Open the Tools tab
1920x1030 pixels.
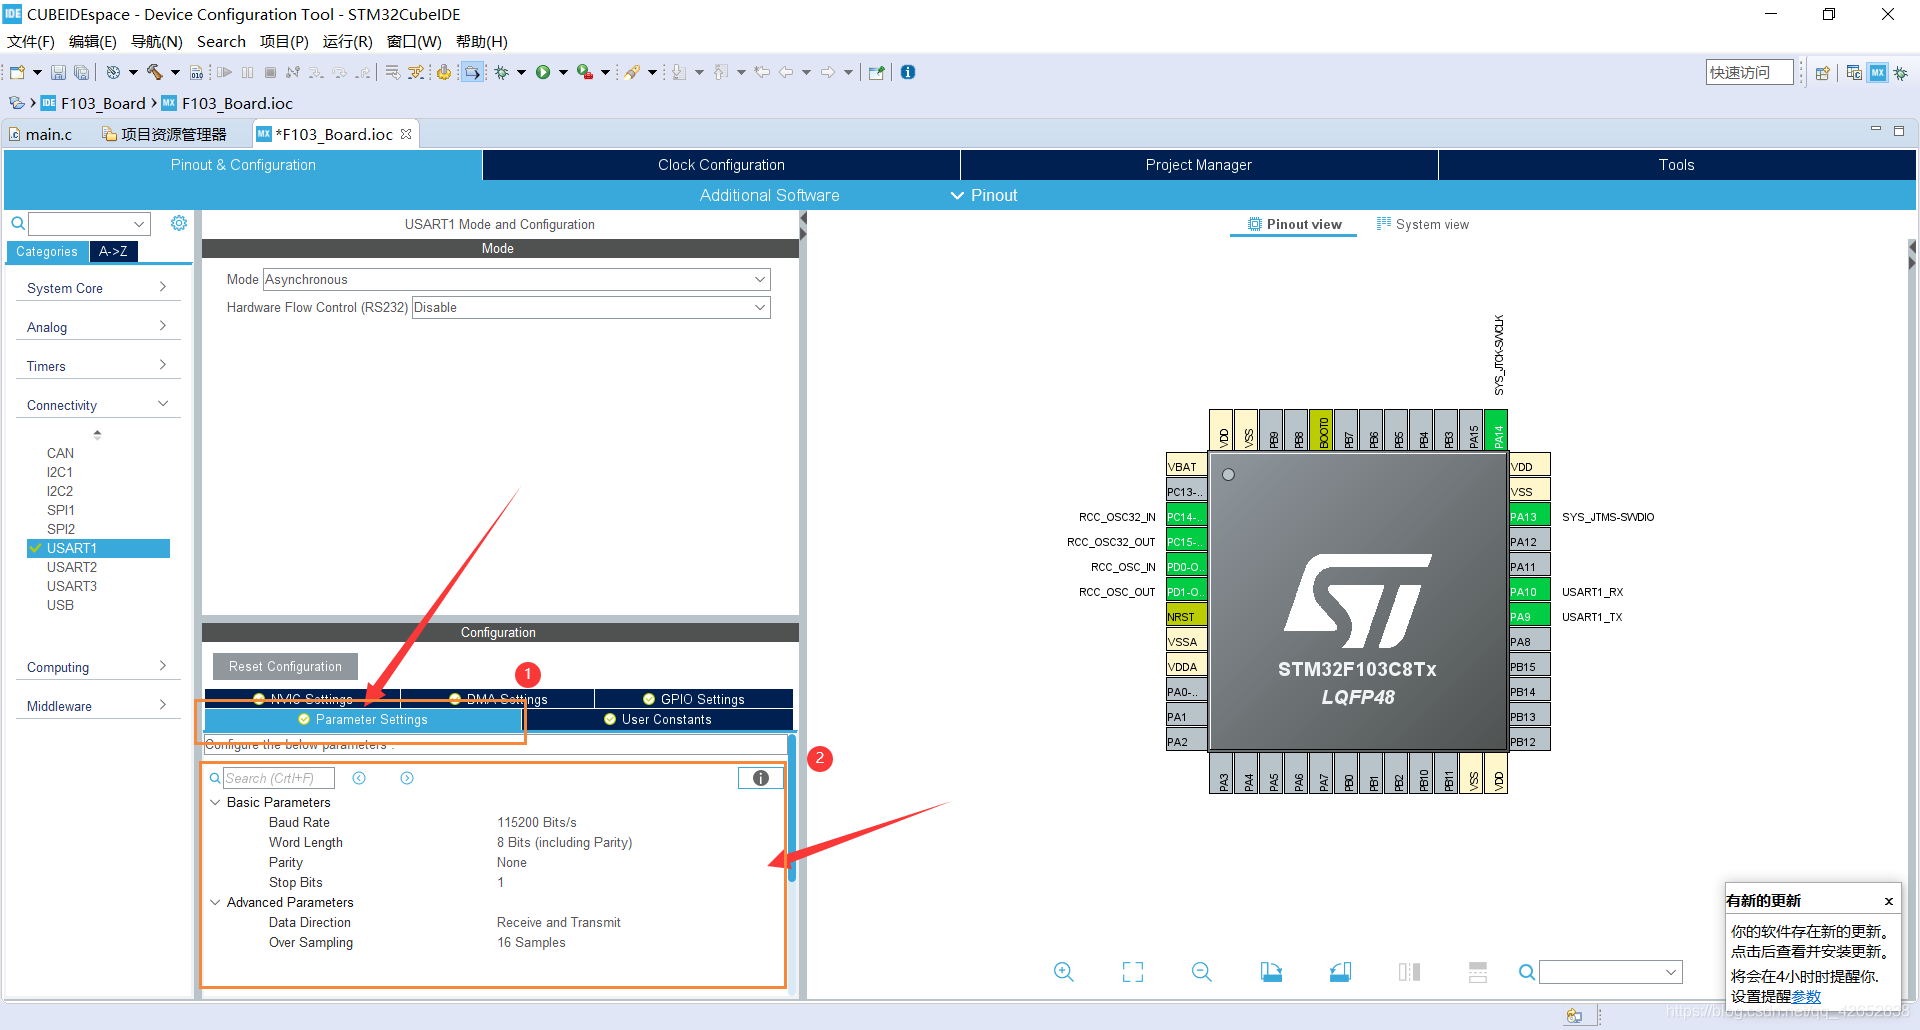[x=1676, y=165]
